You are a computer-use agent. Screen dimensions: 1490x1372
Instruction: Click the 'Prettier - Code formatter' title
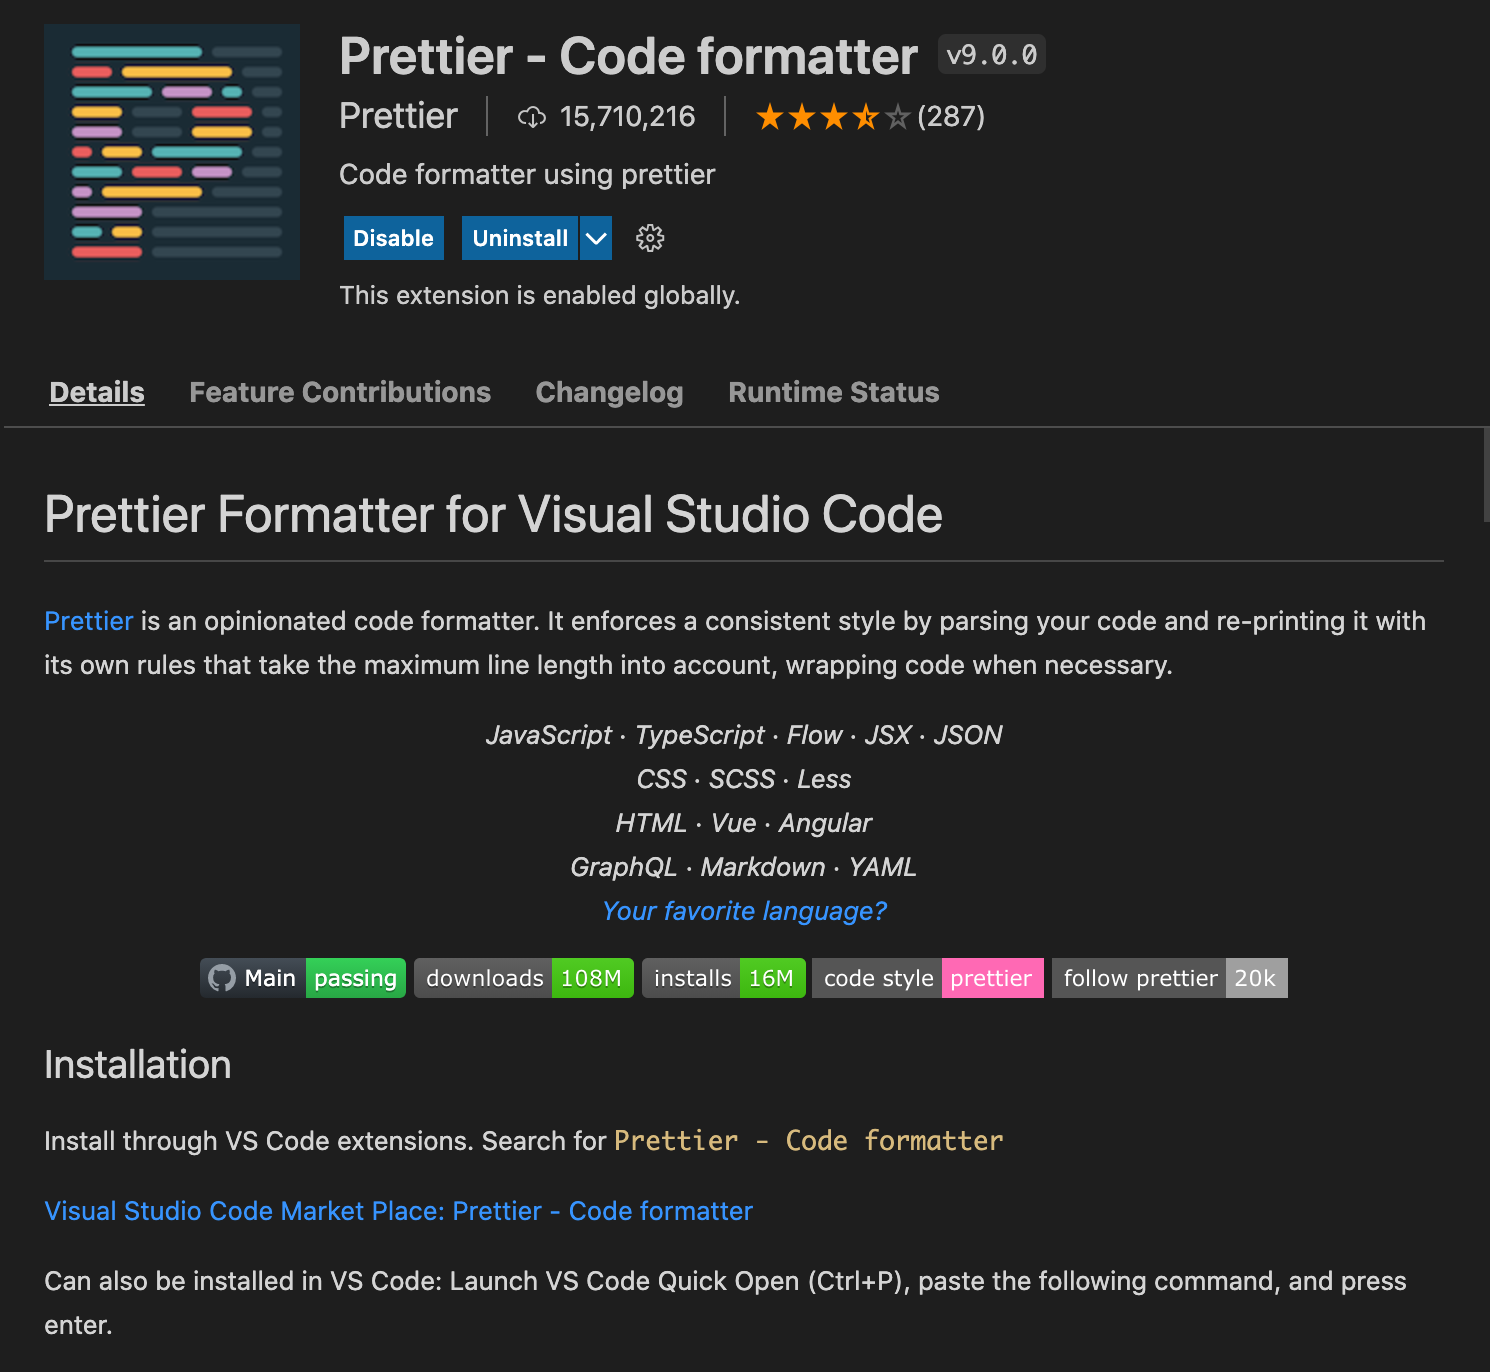(628, 56)
